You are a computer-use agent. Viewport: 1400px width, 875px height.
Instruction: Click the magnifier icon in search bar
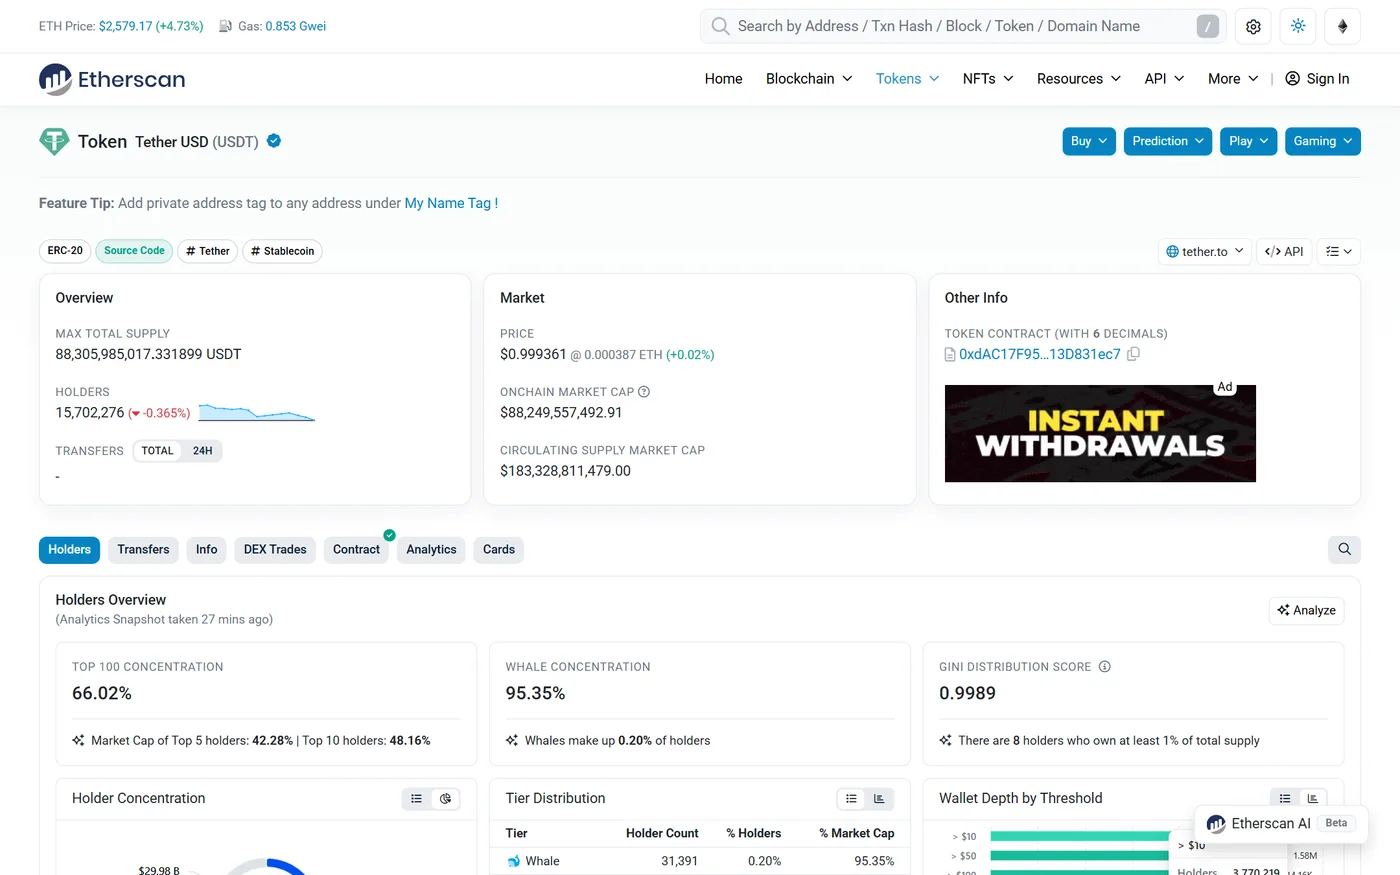720,26
